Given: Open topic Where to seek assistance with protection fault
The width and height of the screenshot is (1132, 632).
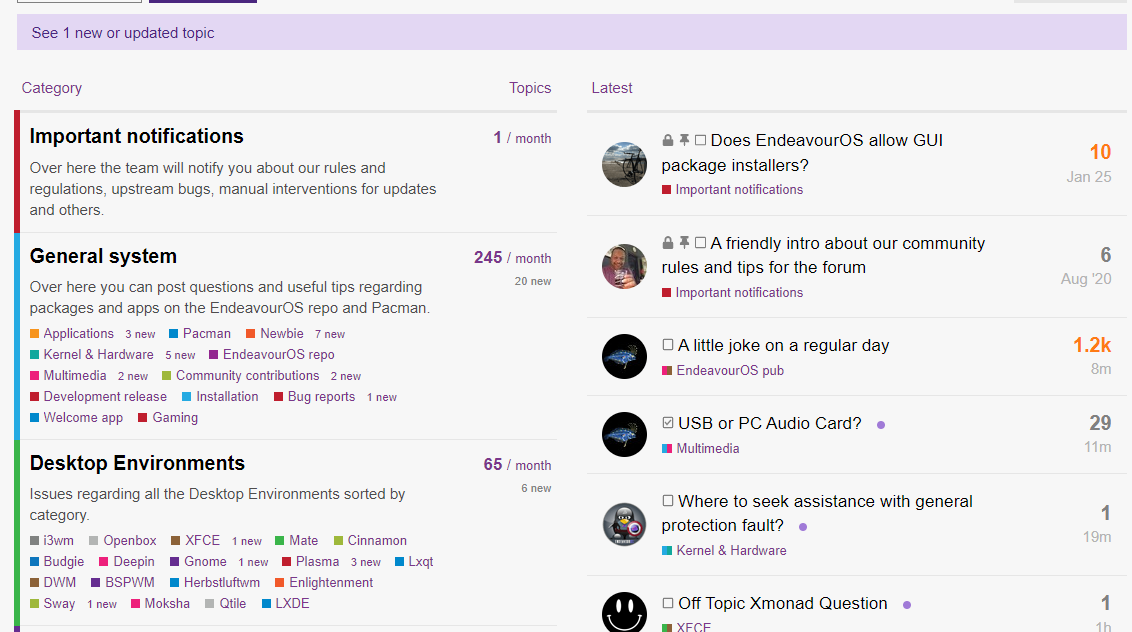Looking at the screenshot, I should pyautogui.click(x=817, y=513).
